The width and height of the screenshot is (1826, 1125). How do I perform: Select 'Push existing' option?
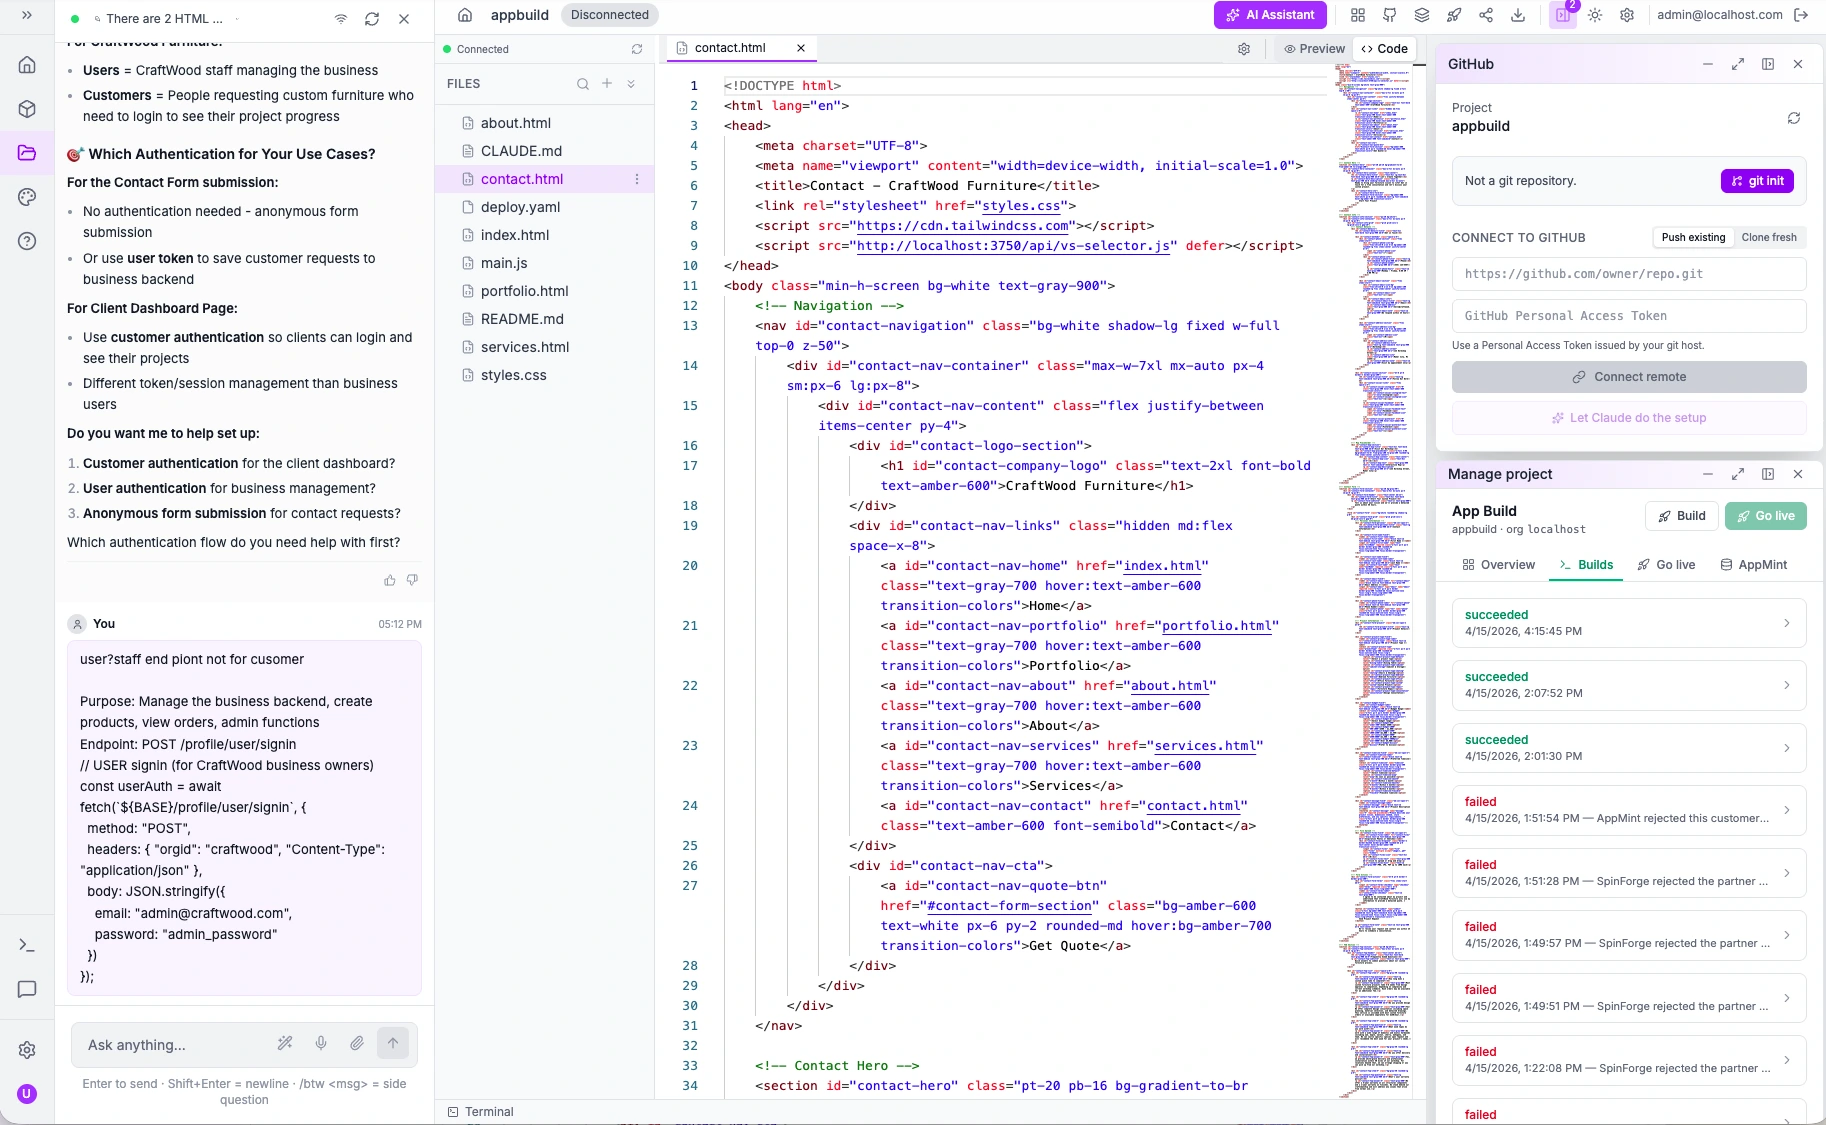(1693, 238)
